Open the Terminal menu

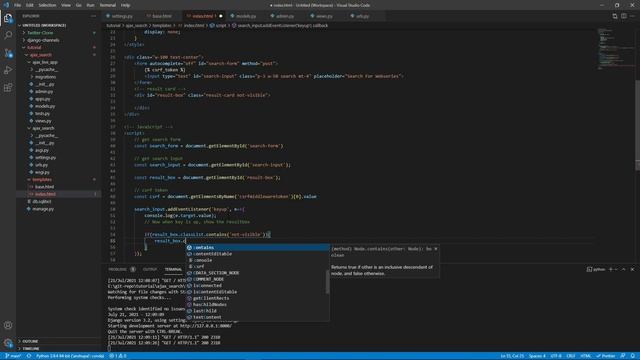pos(108,5)
